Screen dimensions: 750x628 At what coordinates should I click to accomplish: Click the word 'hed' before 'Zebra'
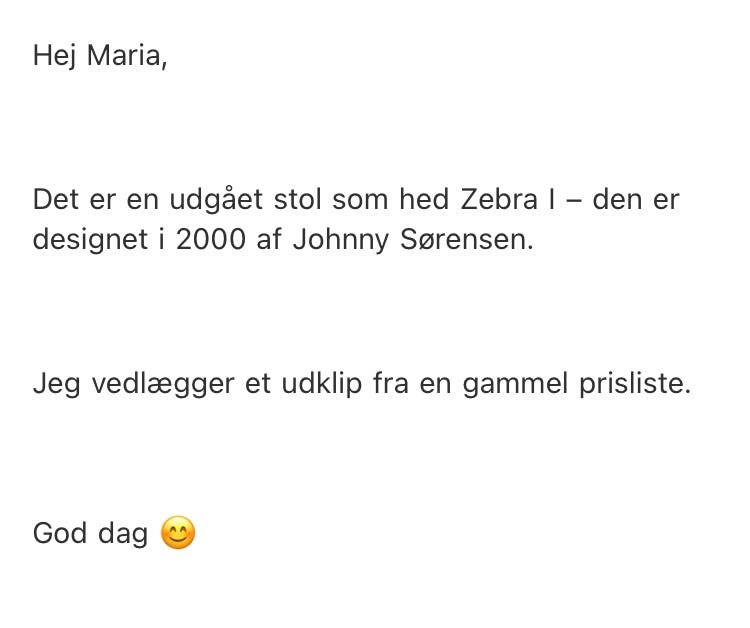click(x=424, y=199)
